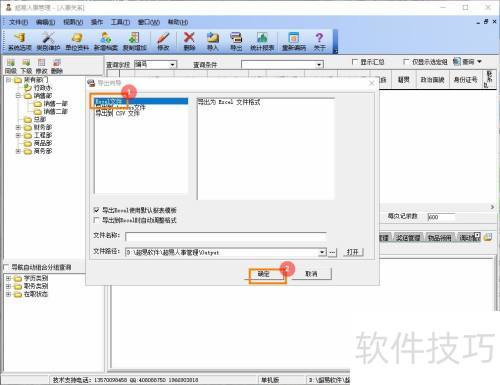The height and width of the screenshot is (385, 500).
Task: Enable the Excel auto-adjust format checkbox
Action: pos(97,220)
